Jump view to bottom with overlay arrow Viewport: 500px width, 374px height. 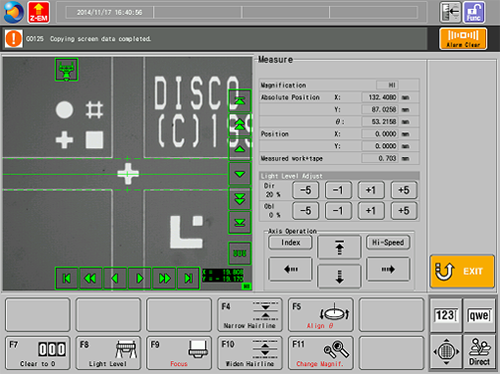point(240,223)
